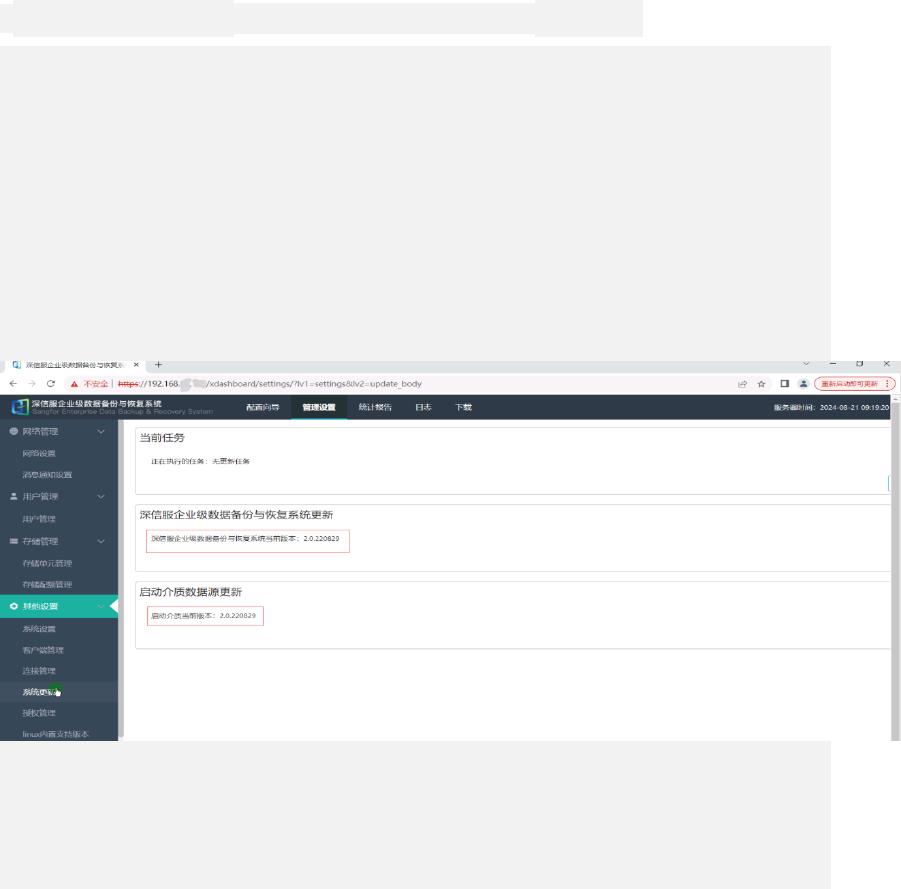
Task: Click the Sangfor backup system logo
Action: (20, 407)
